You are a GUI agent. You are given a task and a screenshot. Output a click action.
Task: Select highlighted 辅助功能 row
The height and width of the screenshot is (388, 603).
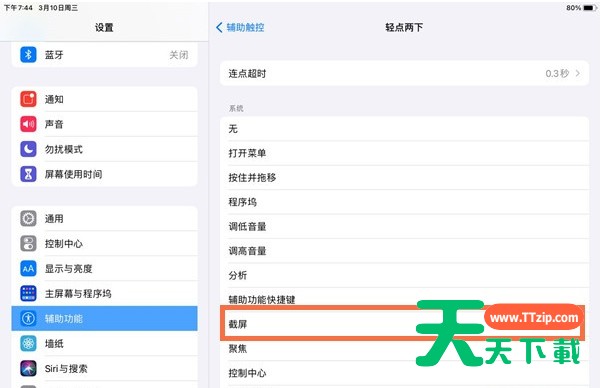[104, 318]
